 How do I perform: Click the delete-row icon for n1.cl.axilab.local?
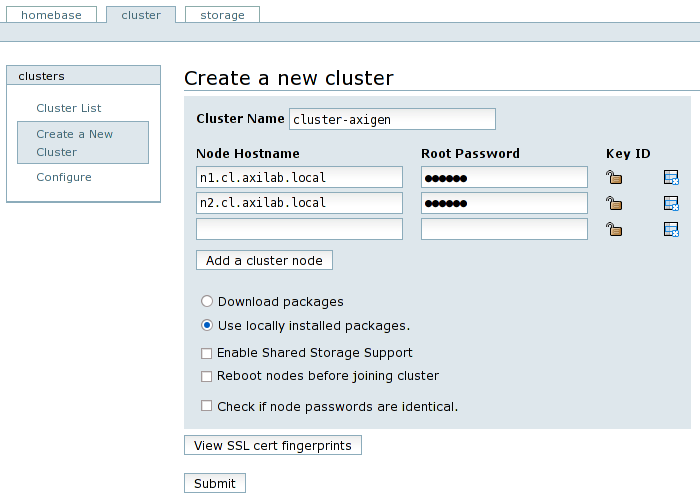click(671, 178)
